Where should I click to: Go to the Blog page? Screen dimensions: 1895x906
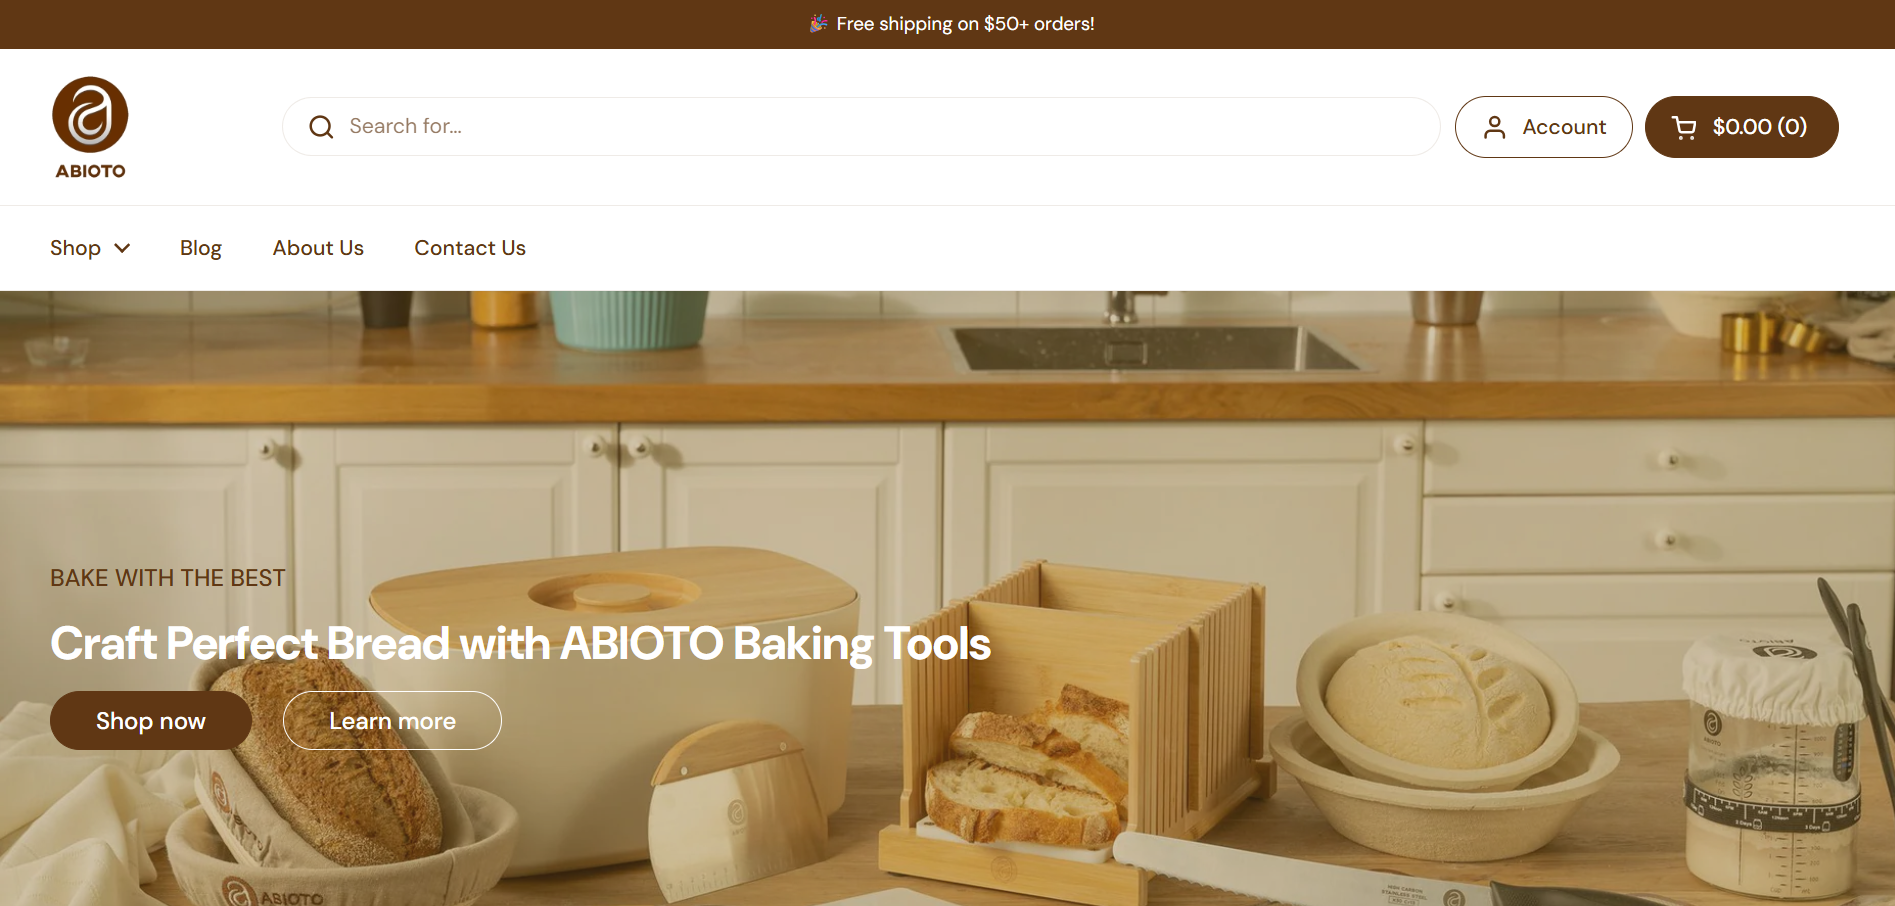click(x=201, y=248)
